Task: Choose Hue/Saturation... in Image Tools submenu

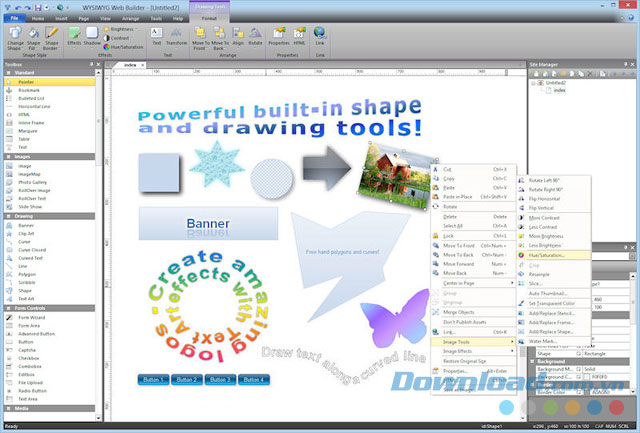Action: [x=554, y=255]
